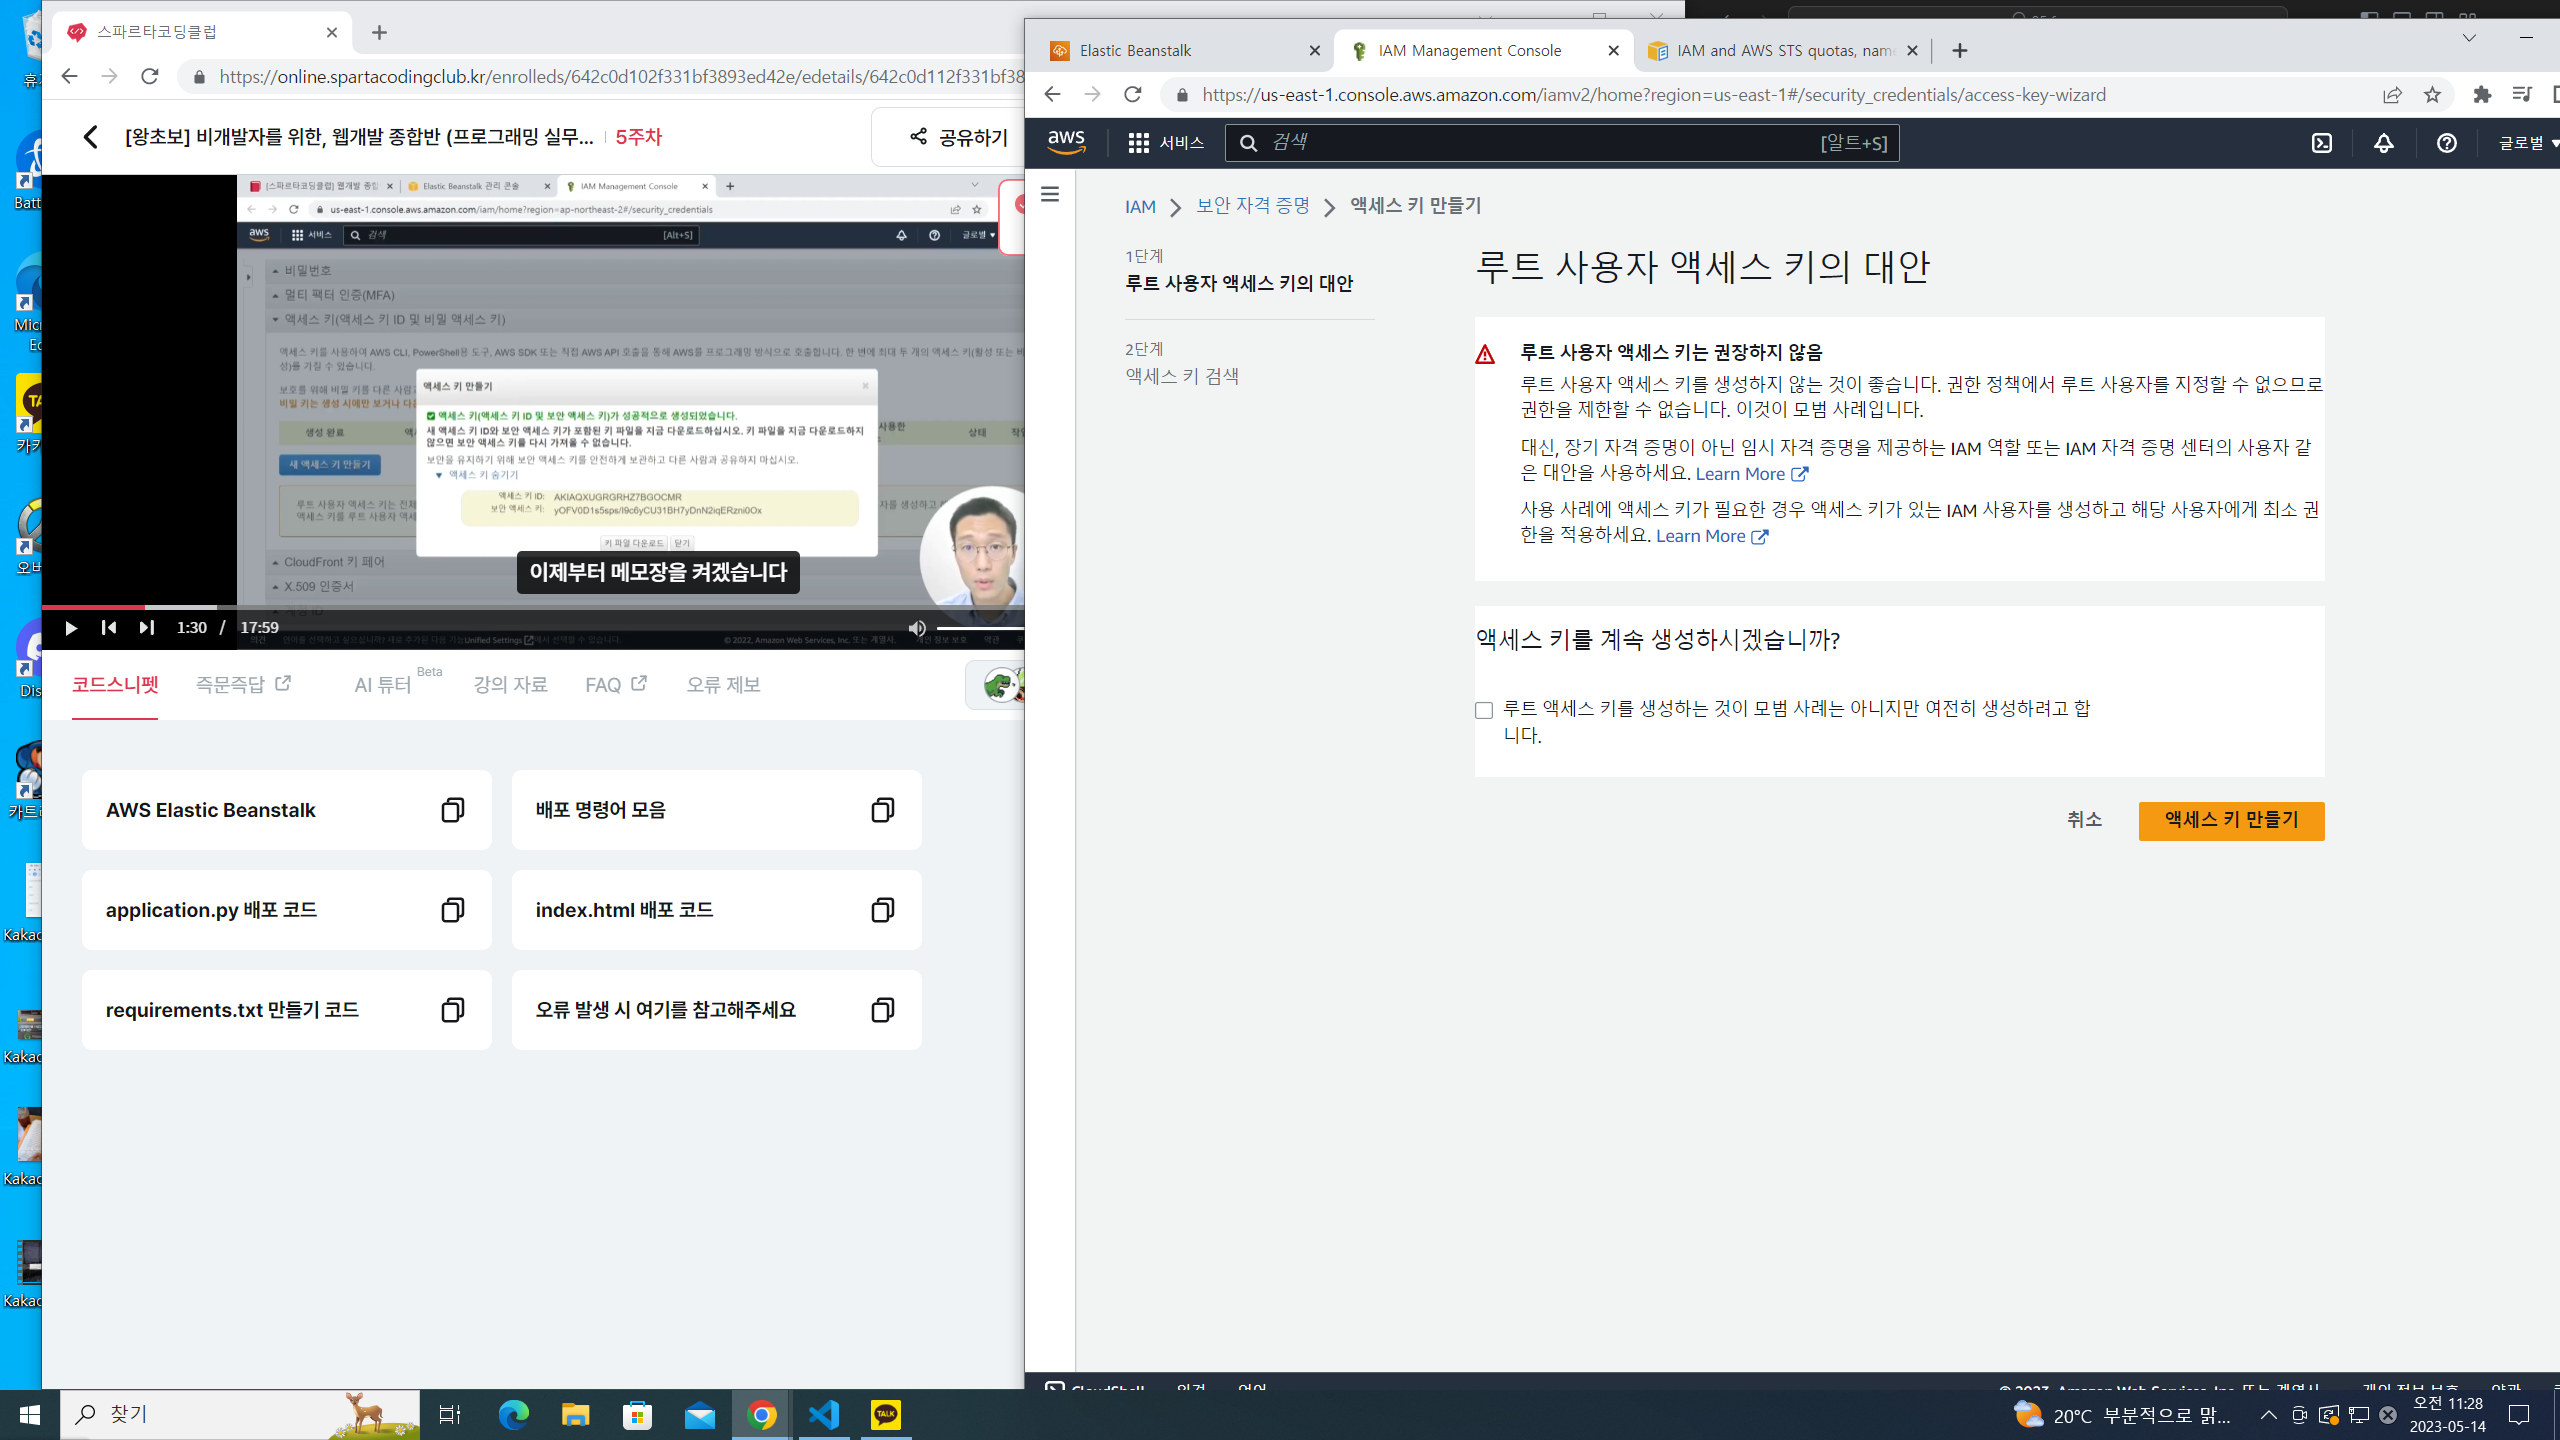Open Chrome extensions puzzle icon
The height and width of the screenshot is (1440, 2560).
coord(2482,94)
